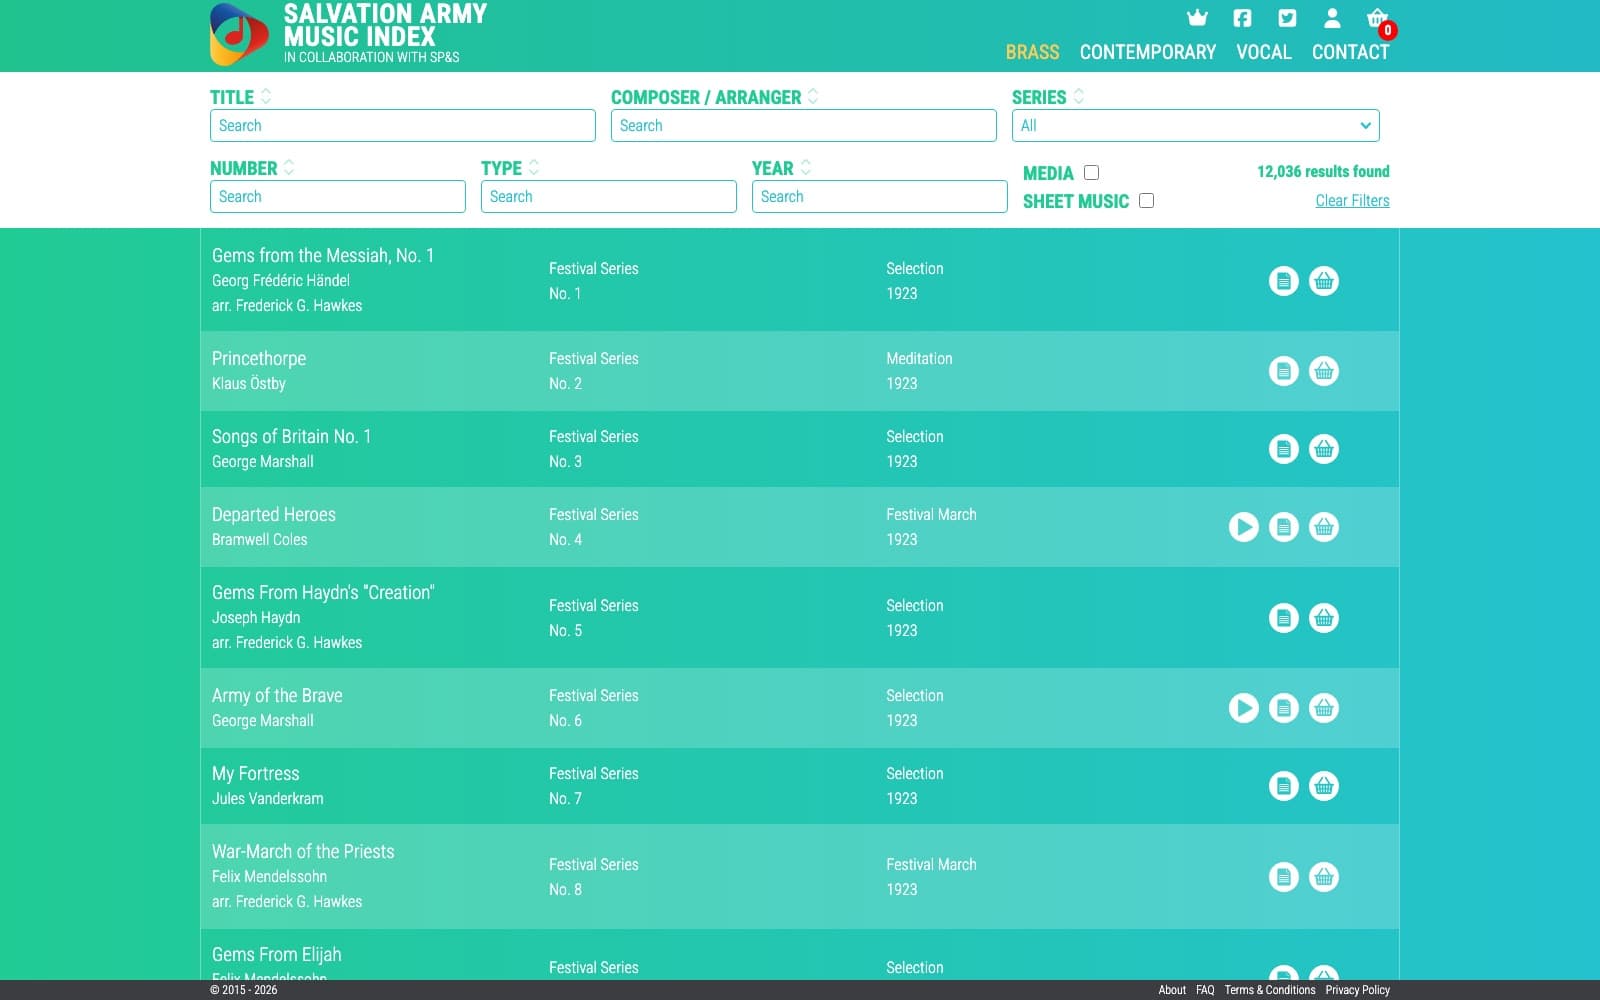
Task: Click the Clear Filters link
Action: click(1352, 200)
